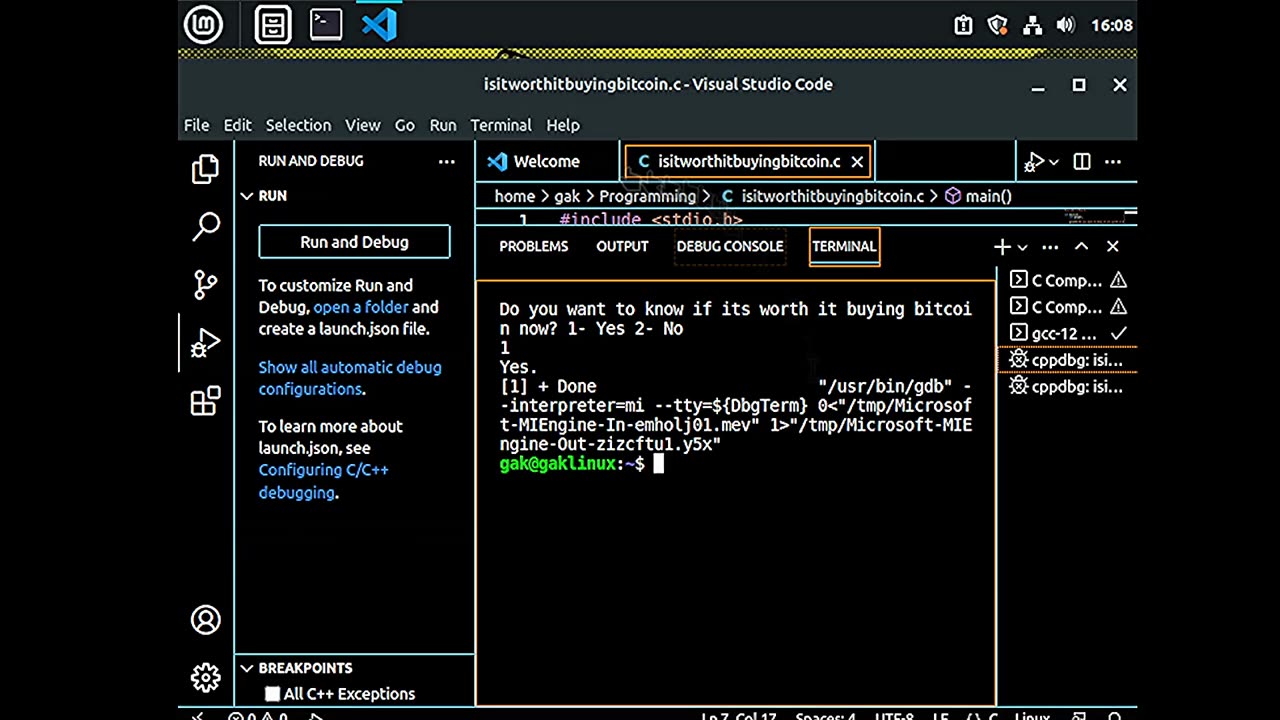Select the second C Comp... terminal entry

pyautogui.click(x=1068, y=307)
